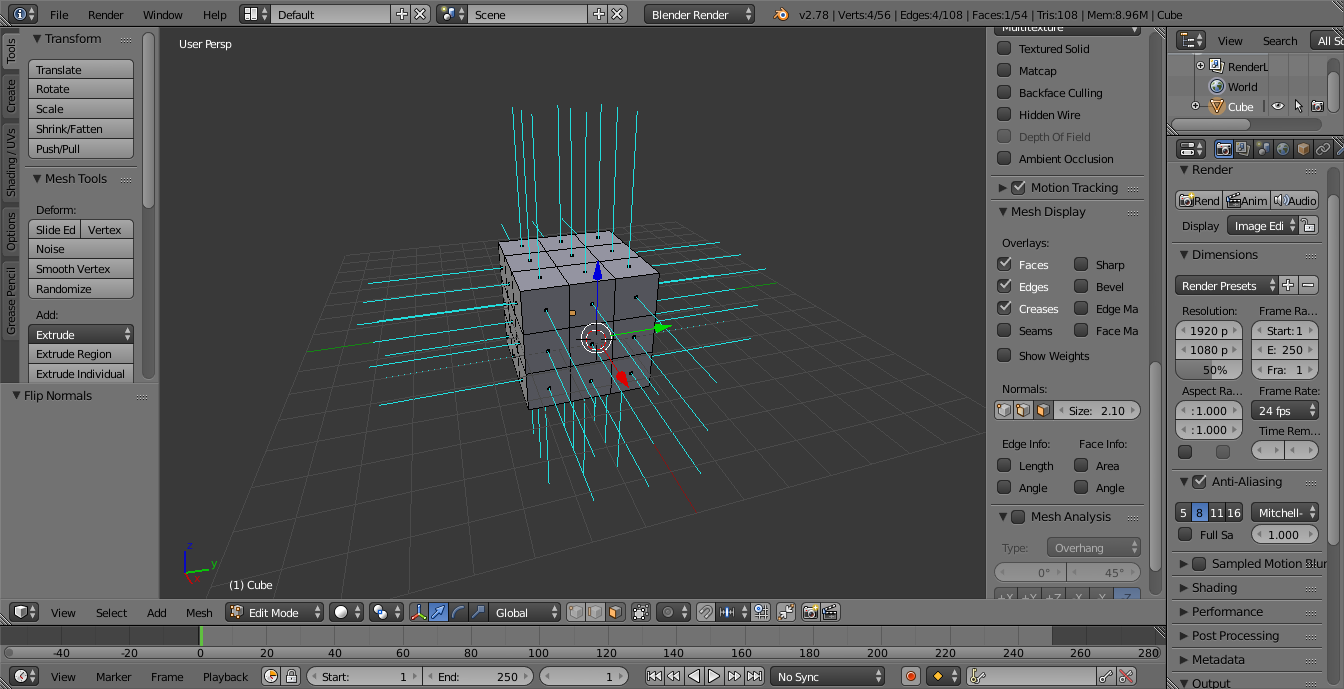Uncheck the Creases overlay checkbox

pos(1004,308)
